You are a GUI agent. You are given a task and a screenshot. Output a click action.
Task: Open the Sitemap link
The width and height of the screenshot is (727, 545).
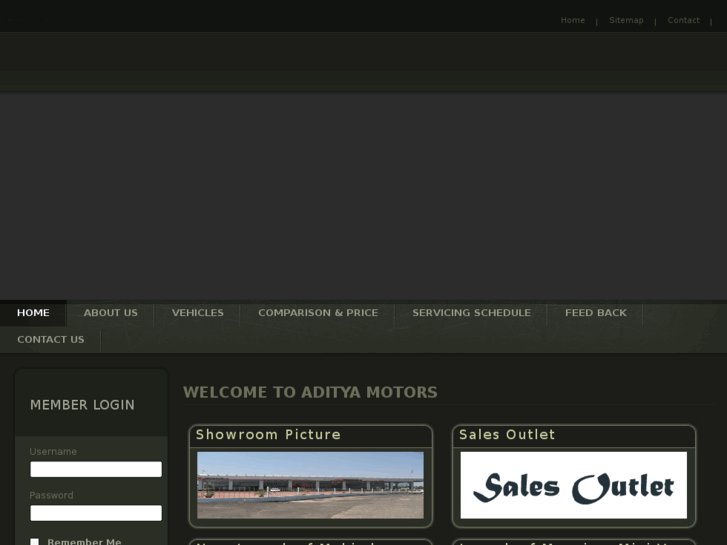coord(626,20)
